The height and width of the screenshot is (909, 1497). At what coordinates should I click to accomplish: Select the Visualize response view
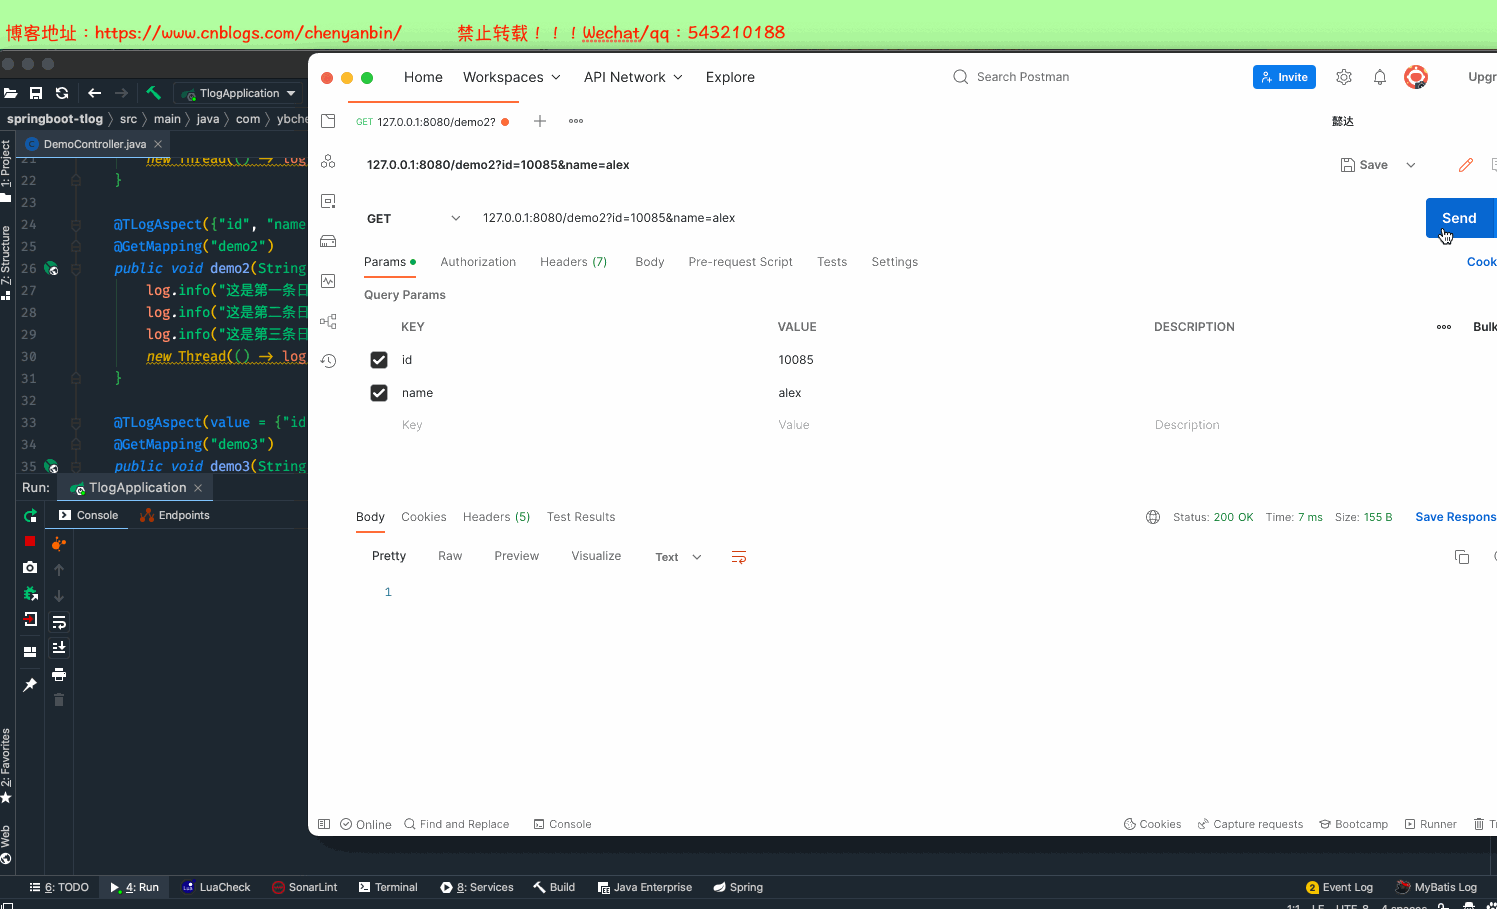pos(596,556)
